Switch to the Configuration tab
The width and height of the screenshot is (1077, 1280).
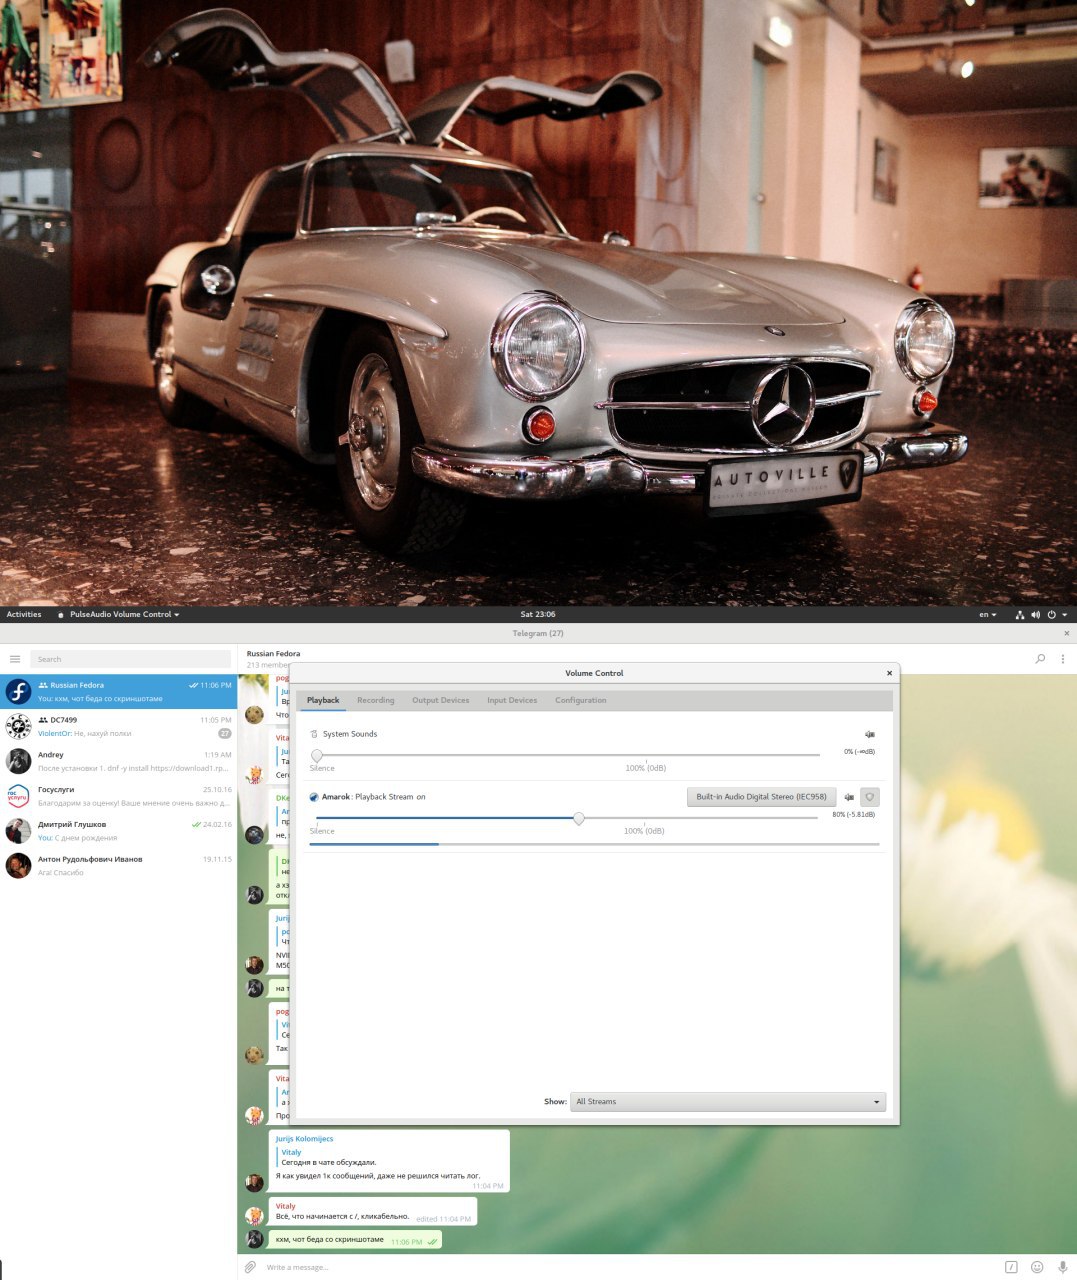tap(581, 700)
